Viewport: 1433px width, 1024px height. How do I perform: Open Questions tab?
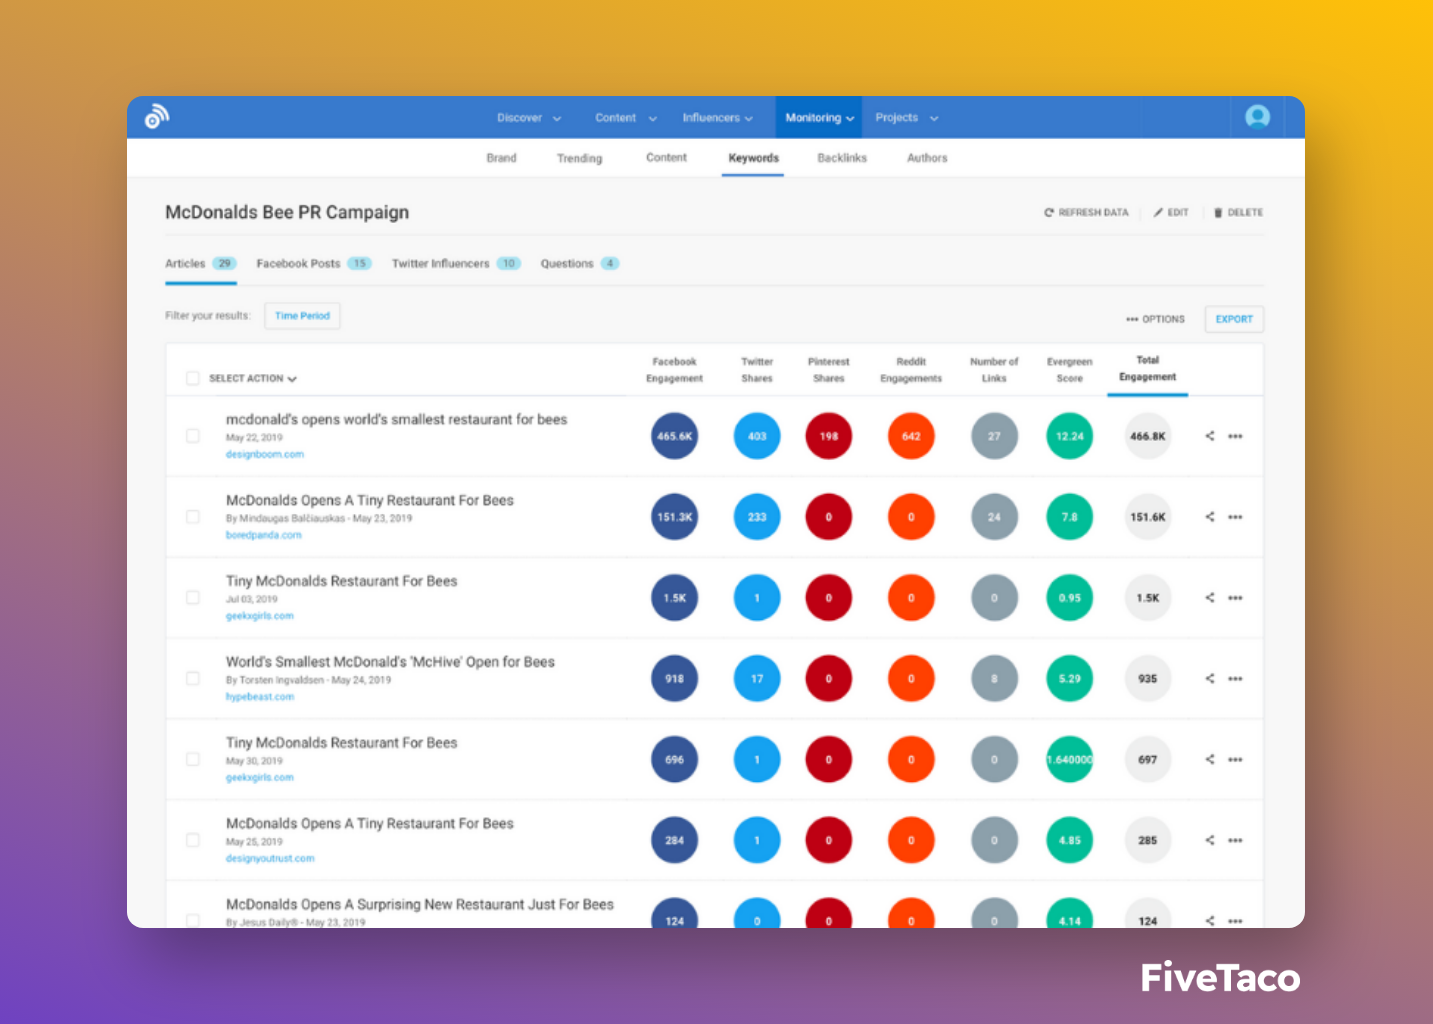(x=580, y=264)
